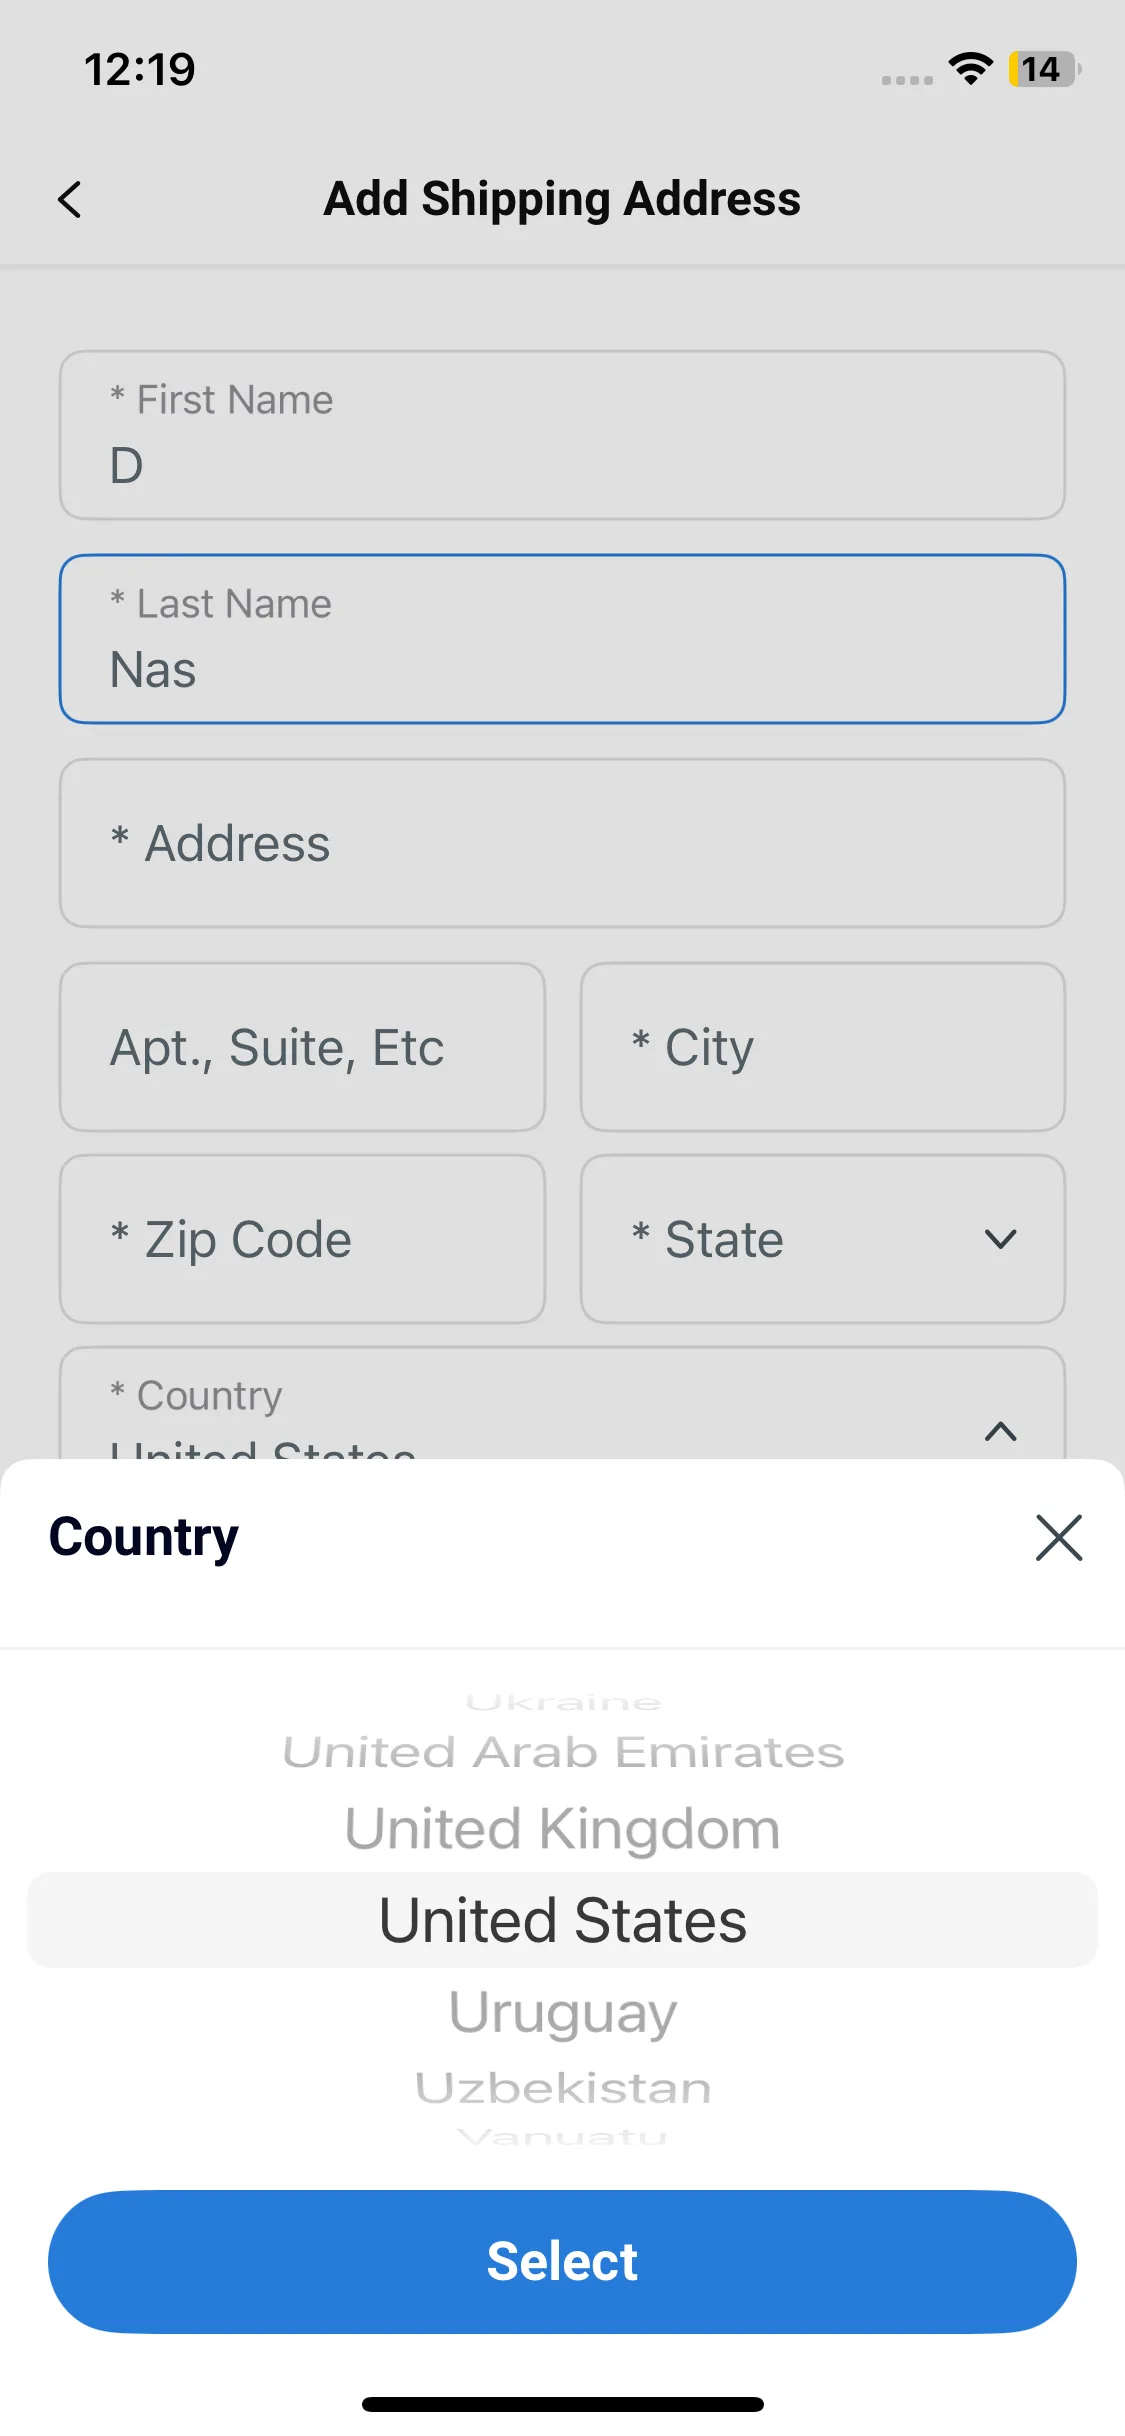Focus the First Name field
Image resolution: width=1125 pixels, height=2436 pixels.
[562, 435]
